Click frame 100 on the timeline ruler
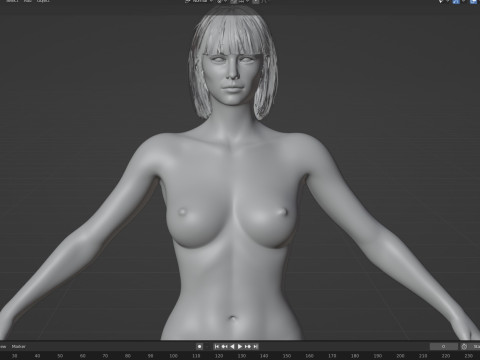Image resolution: width=480 pixels, height=360 pixels. [173, 356]
